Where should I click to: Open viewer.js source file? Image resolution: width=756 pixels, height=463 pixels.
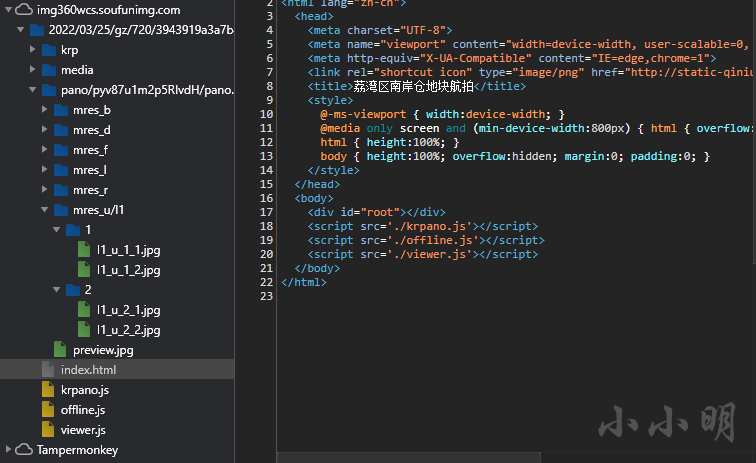pyautogui.click(x=83, y=430)
